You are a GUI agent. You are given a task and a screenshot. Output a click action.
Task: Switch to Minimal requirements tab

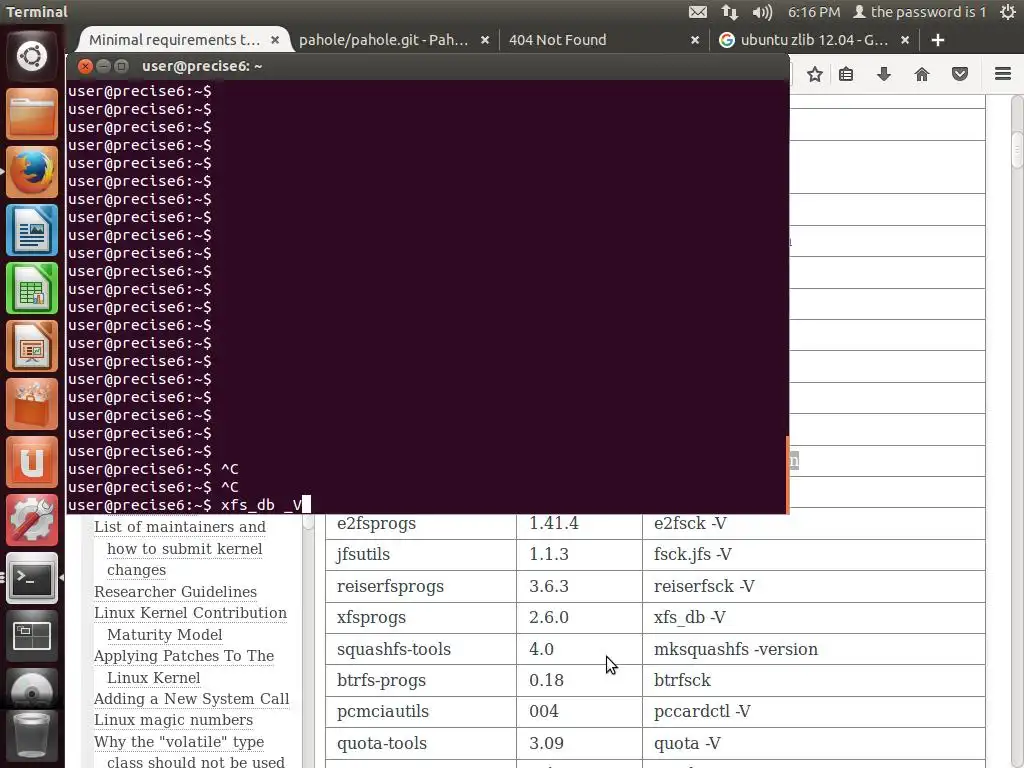(174, 40)
